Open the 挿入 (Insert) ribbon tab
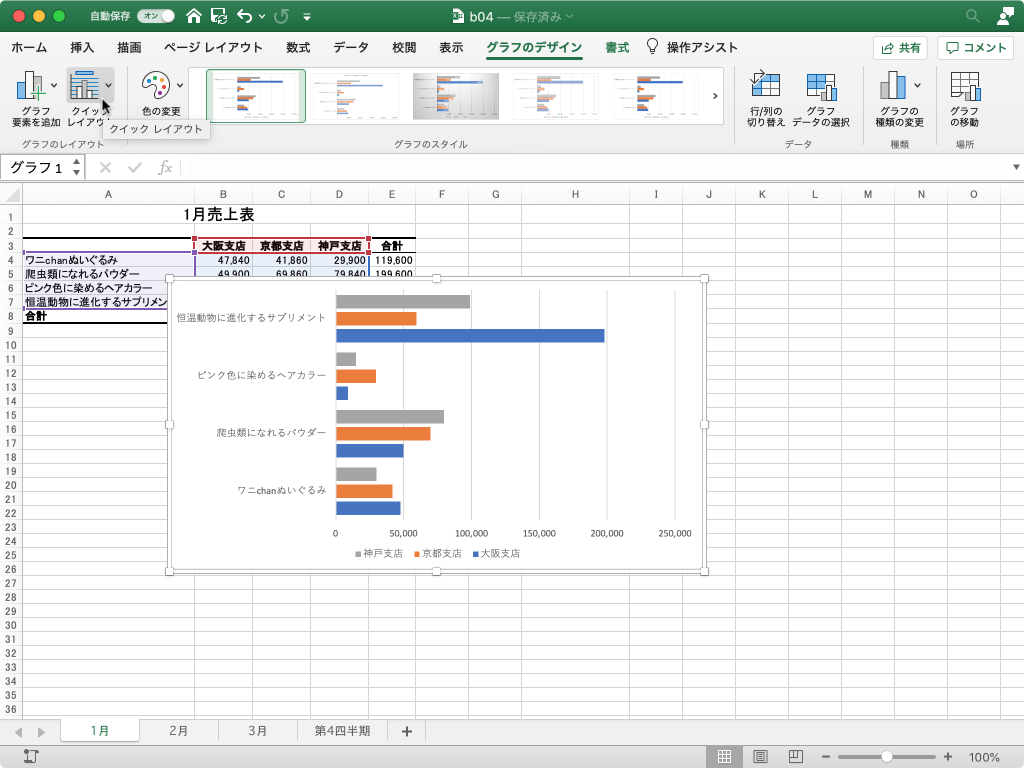 (x=82, y=47)
